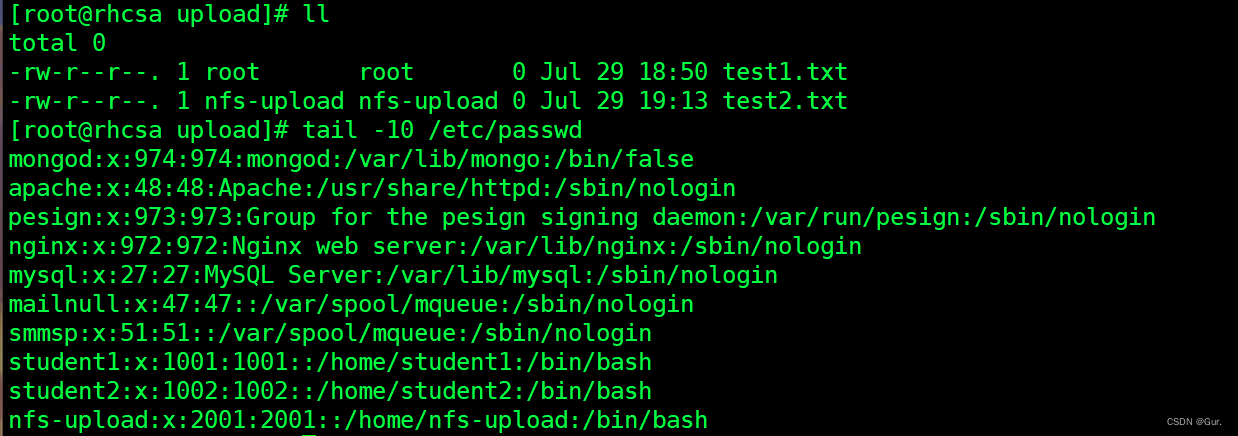
Task: Click the smmsp user entry line
Action: [x=329, y=332]
